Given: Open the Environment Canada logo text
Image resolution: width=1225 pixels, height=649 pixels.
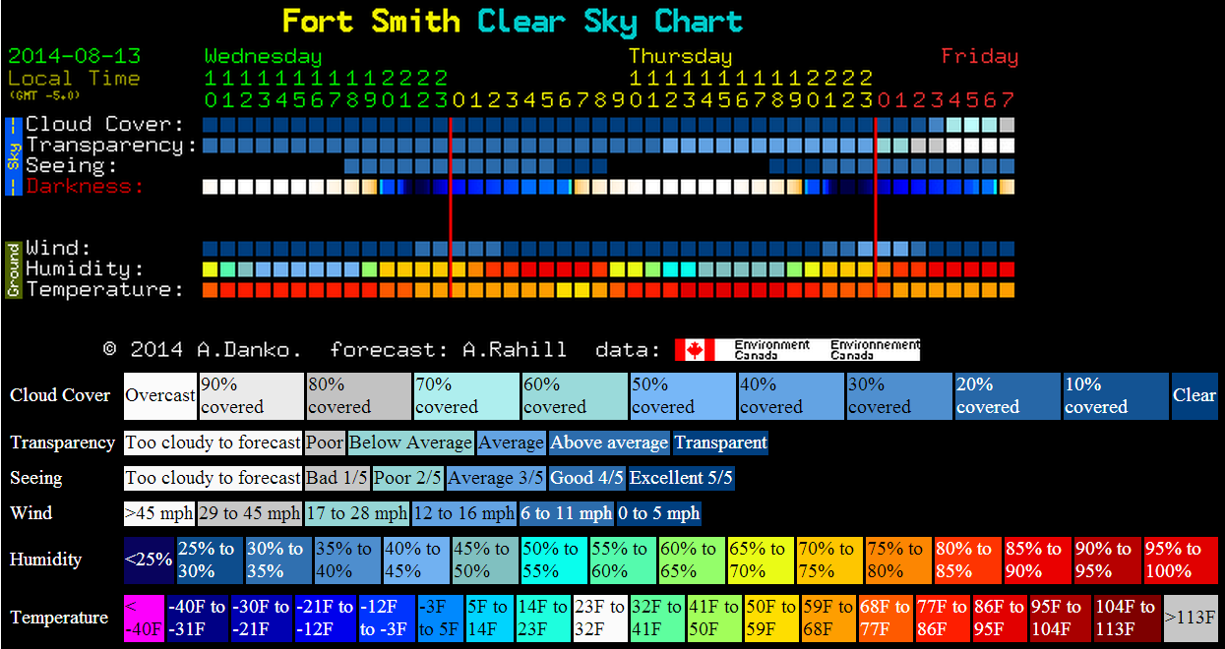Looking at the screenshot, I should tap(771, 349).
